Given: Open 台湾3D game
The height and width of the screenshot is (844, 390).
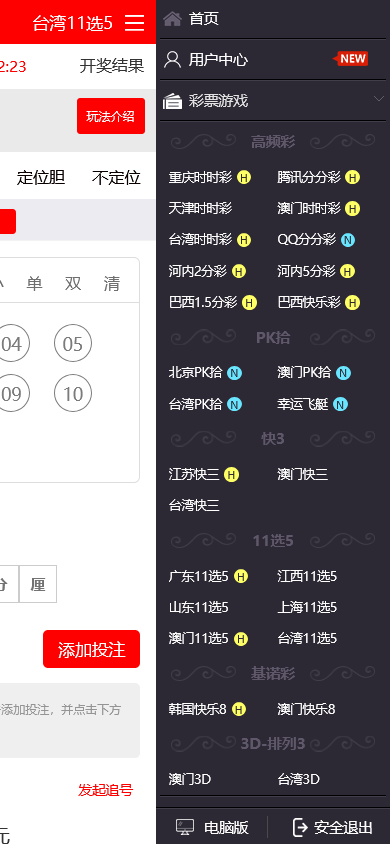Looking at the screenshot, I should point(299,779).
